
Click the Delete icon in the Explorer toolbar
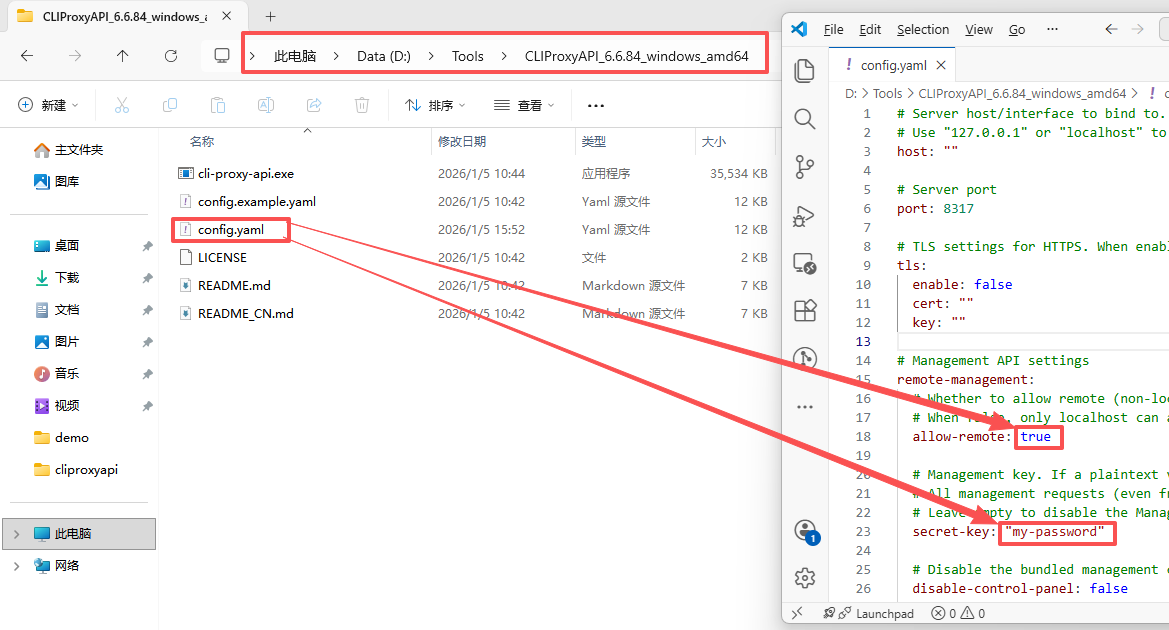click(361, 104)
